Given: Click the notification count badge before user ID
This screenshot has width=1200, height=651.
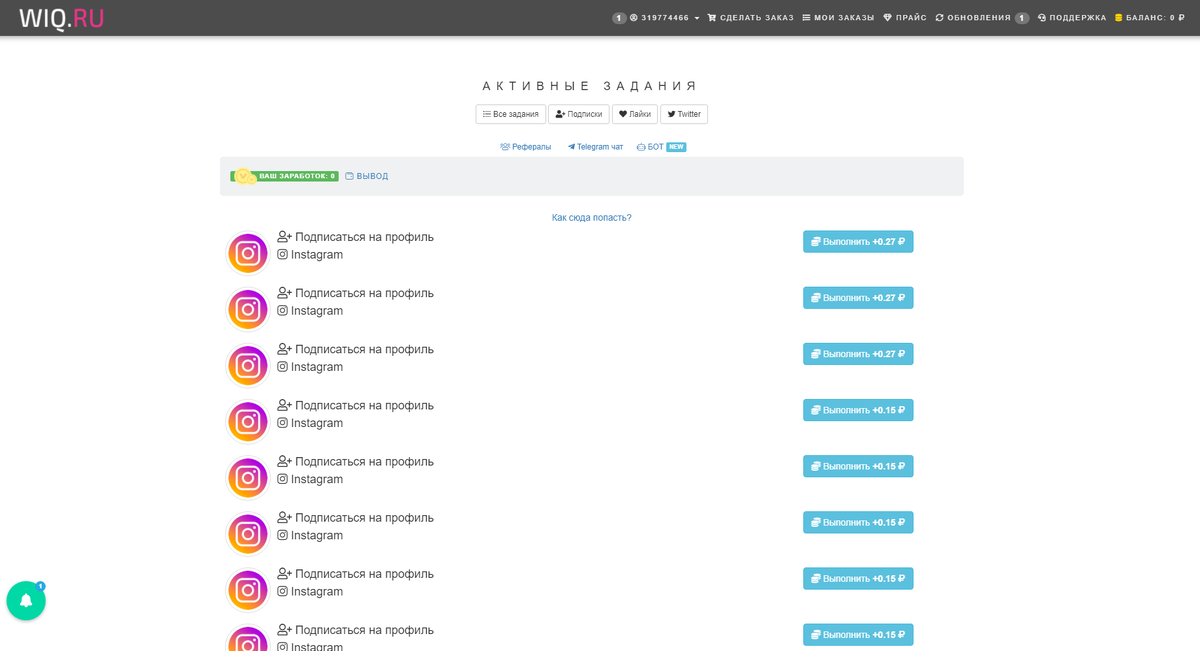Looking at the screenshot, I should [x=619, y=18].
